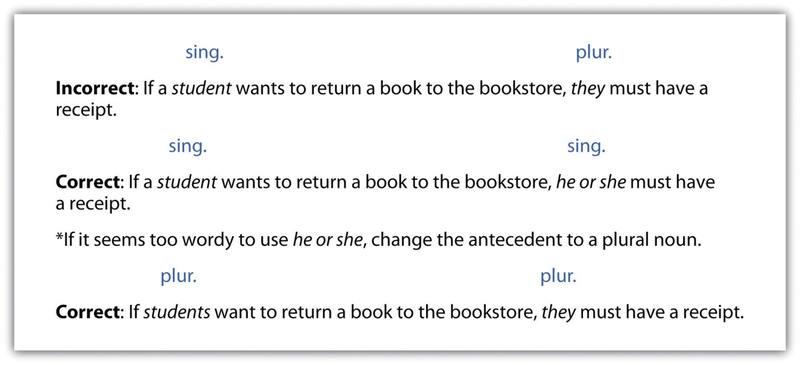This screenshot has width=800, height=365.
Task: Click the asterisk starting the note line
Action: pos(59,238)
